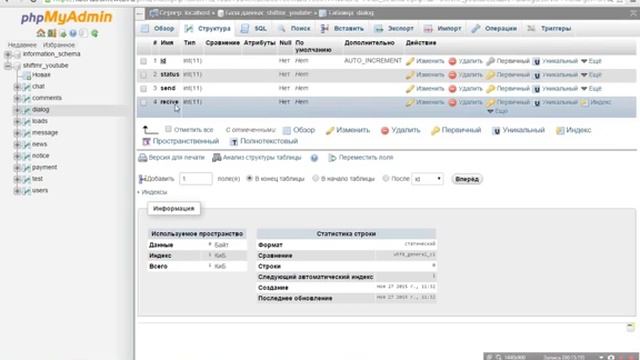The height and width of the screenshot is (360, 640).
Task: Check the checkbox for the recive column
Action: (x=143, y=102)
